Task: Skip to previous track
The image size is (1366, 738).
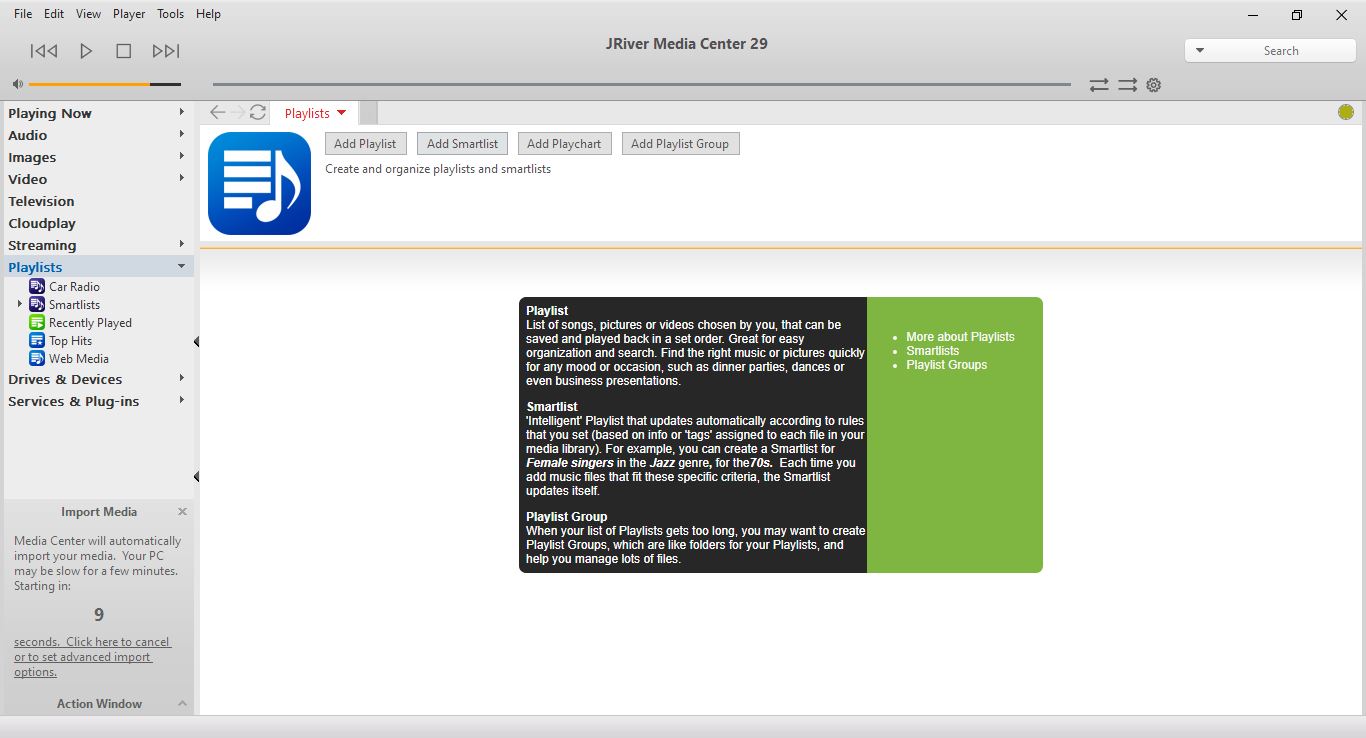Action: click(x=44, y=51)
